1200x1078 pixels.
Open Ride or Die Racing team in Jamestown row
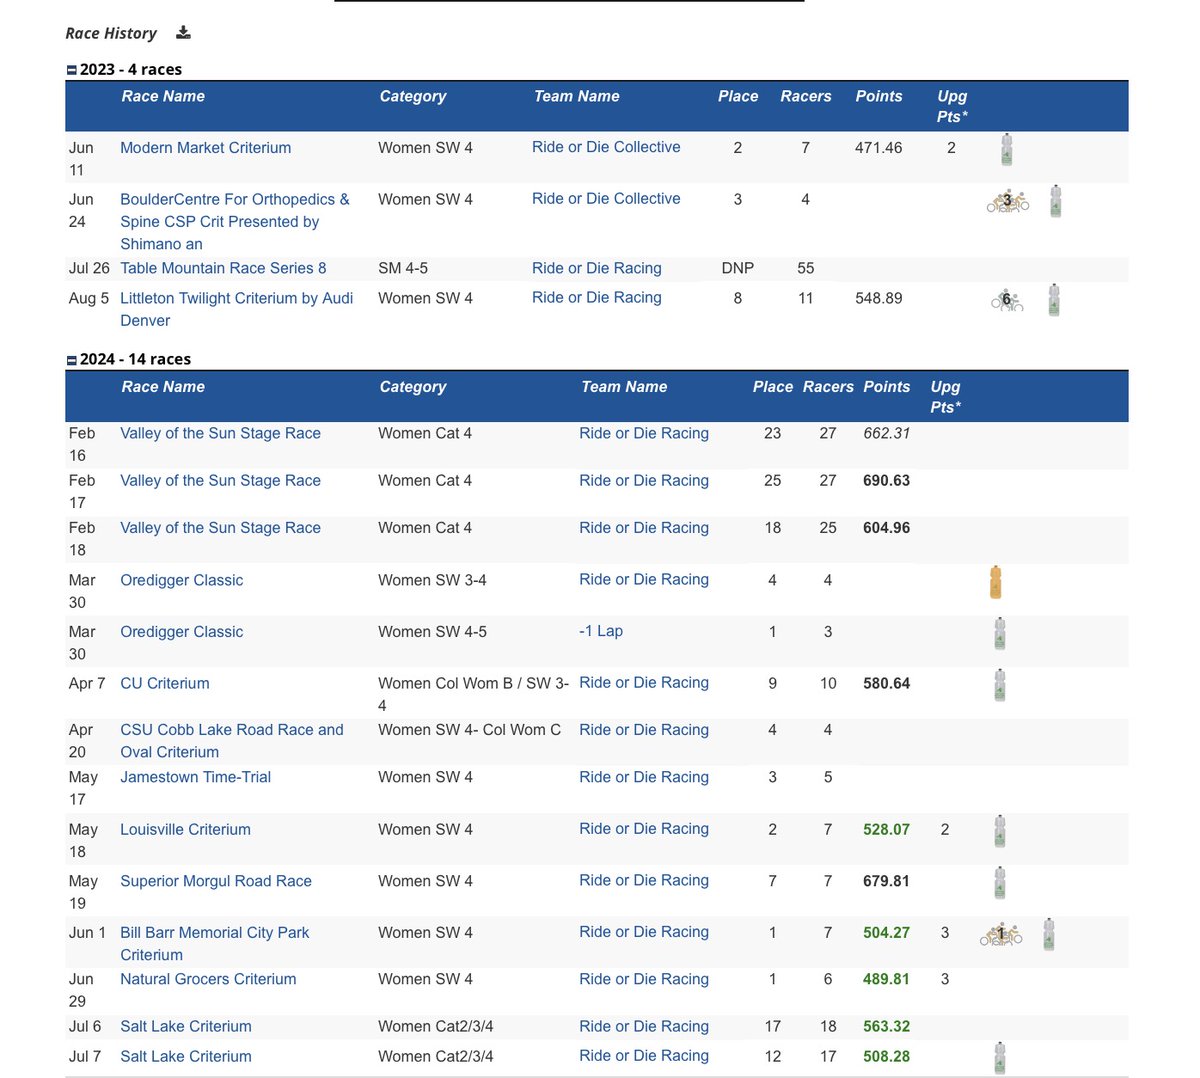tap(644, 777)
